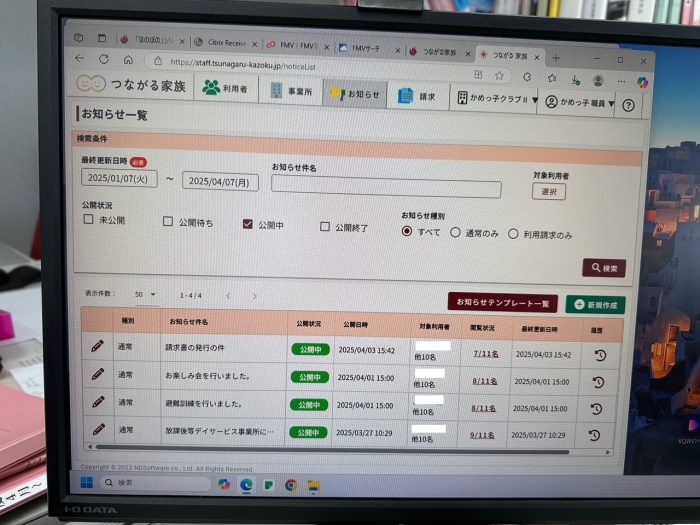Tick the 公開終了 checkbox

pos(325,227)
